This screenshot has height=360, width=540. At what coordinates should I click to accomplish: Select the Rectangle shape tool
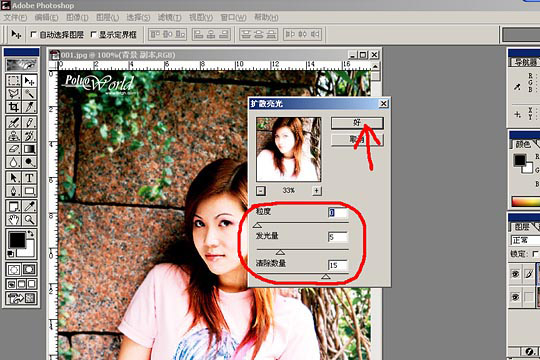tap(29, 191)
